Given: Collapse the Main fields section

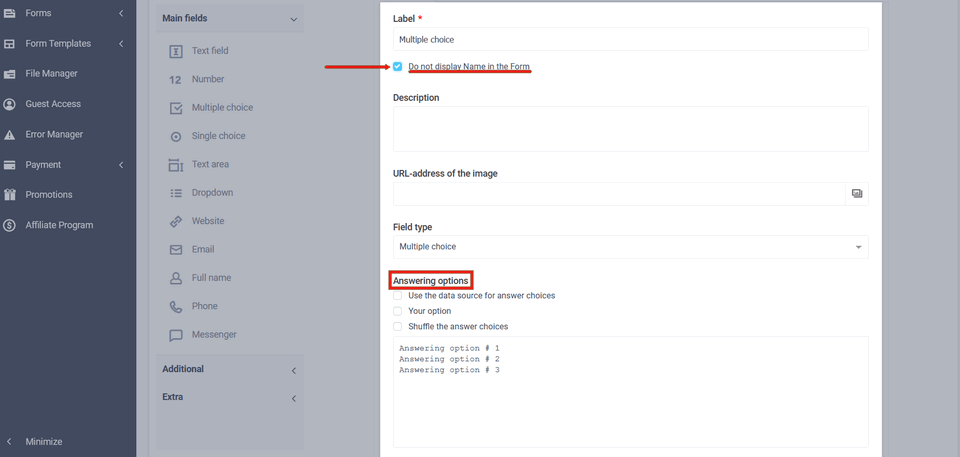Looking at the screenshot, I should click(293, 19).
